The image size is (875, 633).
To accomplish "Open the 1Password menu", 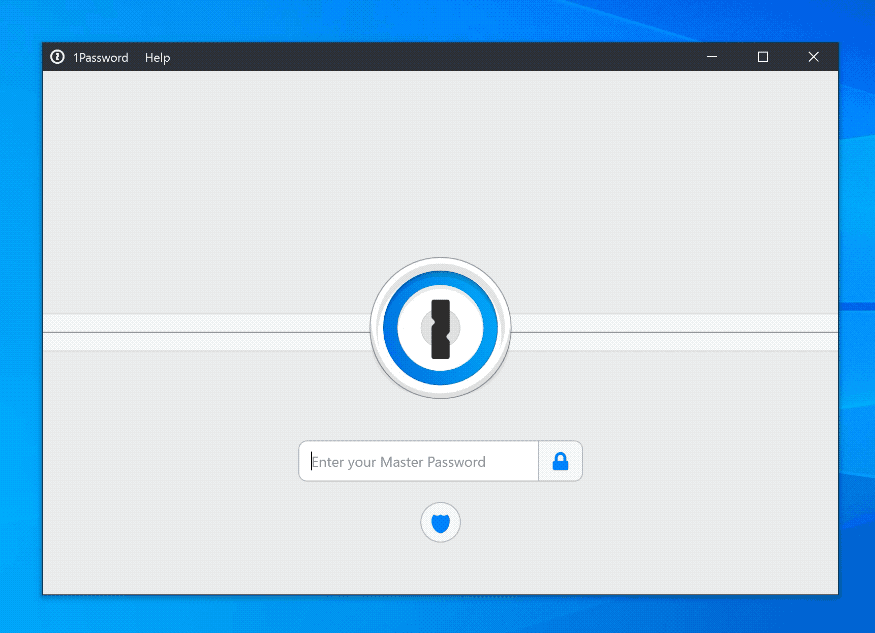I will [x=101, y=57].
